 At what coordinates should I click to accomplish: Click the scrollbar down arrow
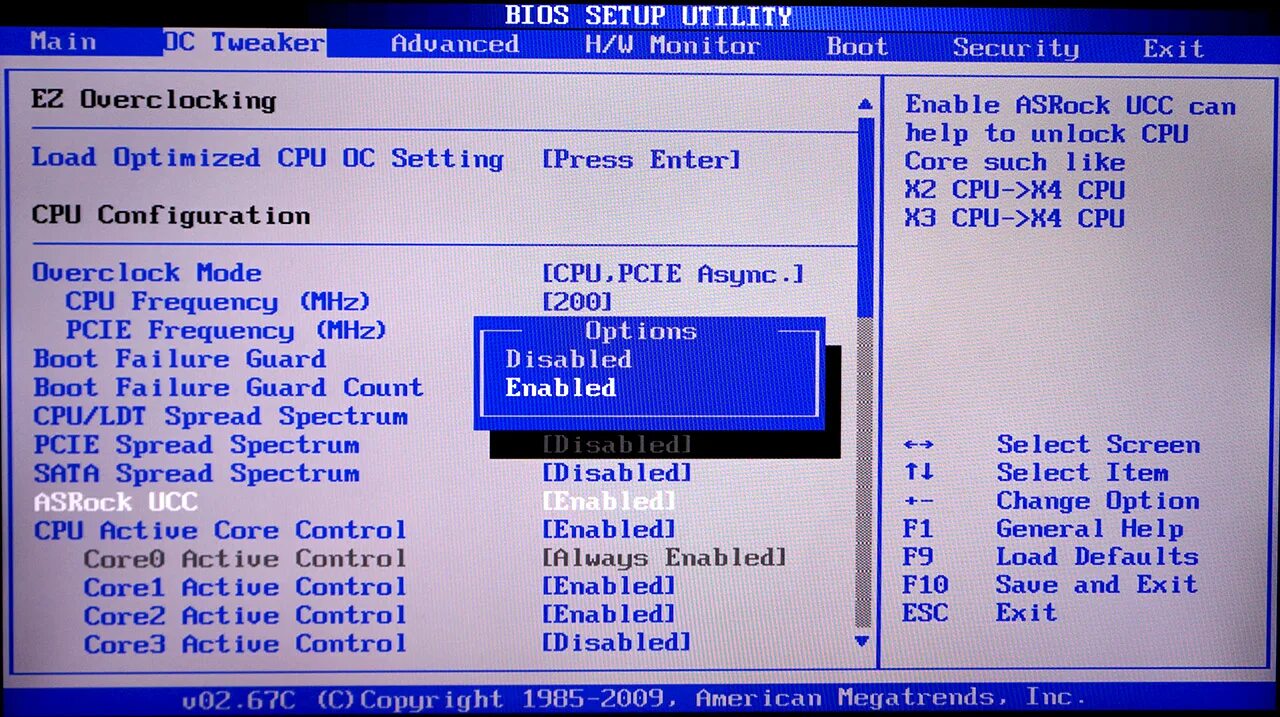[863, 641]
